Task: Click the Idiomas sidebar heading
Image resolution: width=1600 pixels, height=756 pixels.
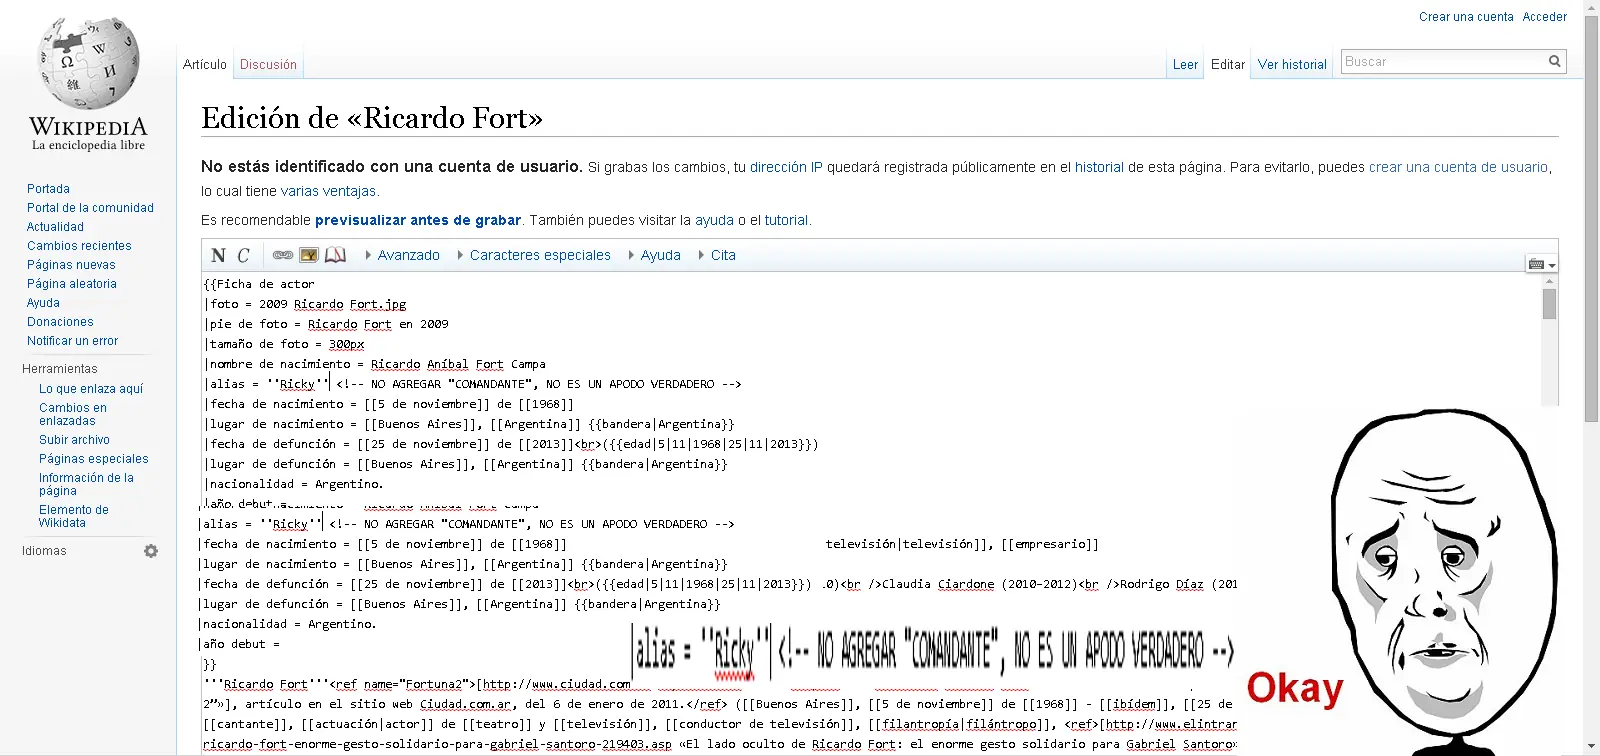Action: pyautogui.click(x=44, y=551)
